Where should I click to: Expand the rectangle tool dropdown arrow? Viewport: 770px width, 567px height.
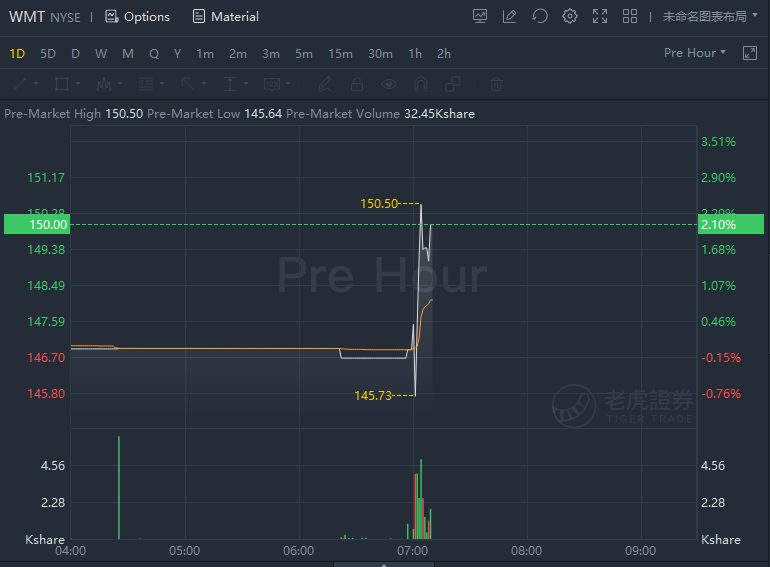coord(78,84)
